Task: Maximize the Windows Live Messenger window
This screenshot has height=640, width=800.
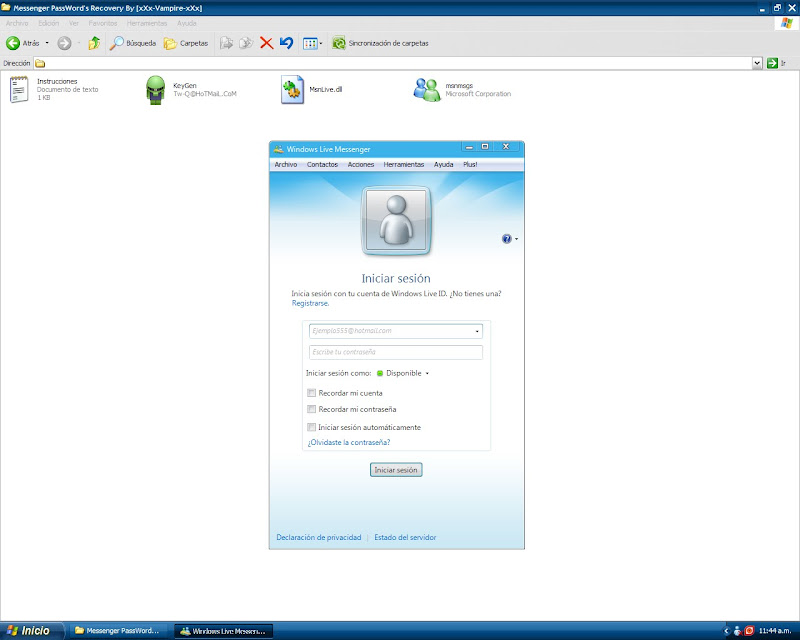Action: [x=485, y=147]
